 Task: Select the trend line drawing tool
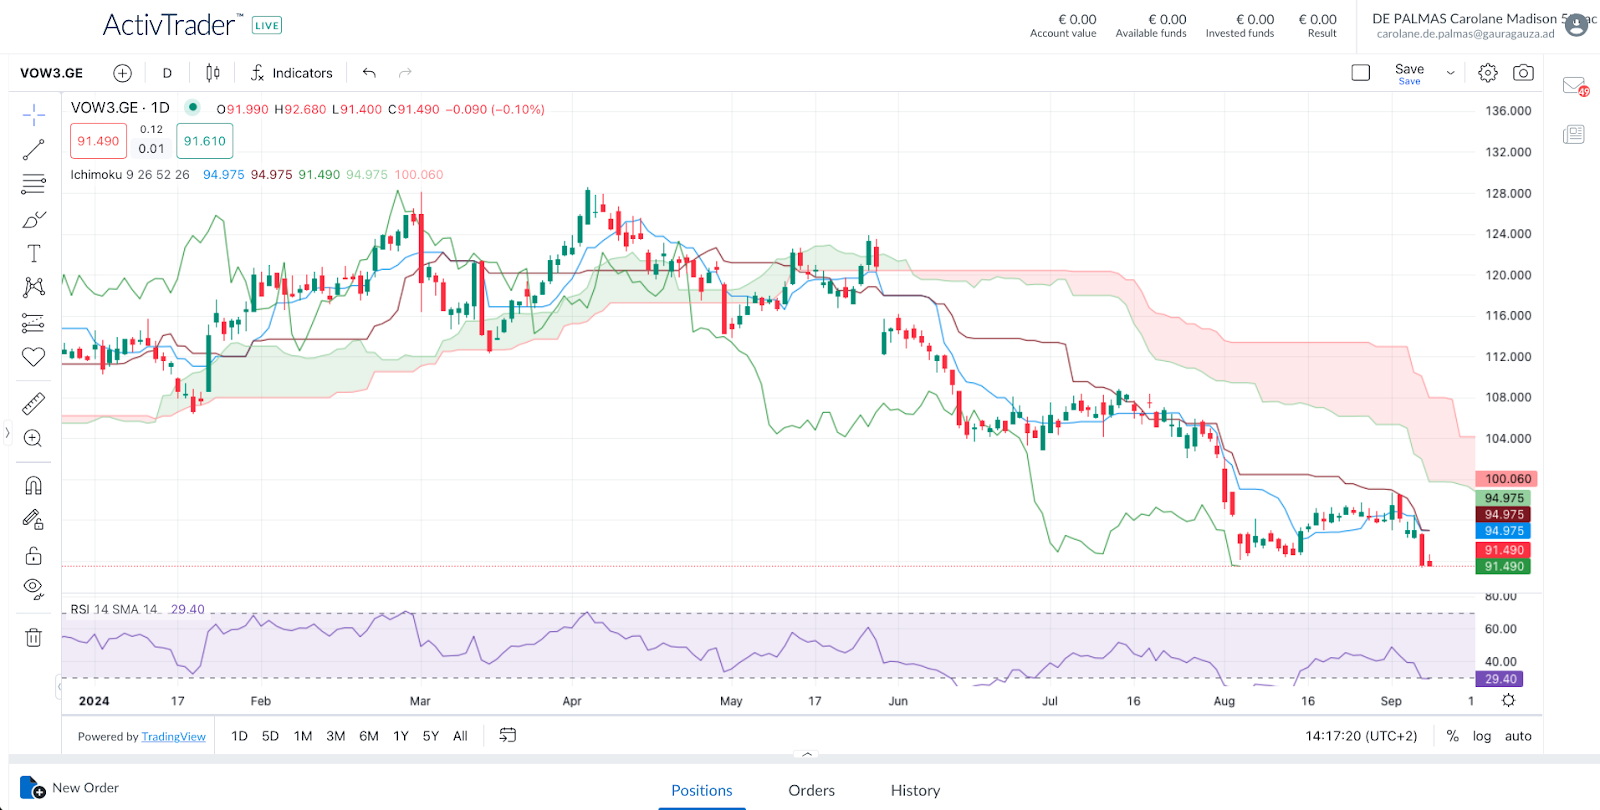[33, 150]
